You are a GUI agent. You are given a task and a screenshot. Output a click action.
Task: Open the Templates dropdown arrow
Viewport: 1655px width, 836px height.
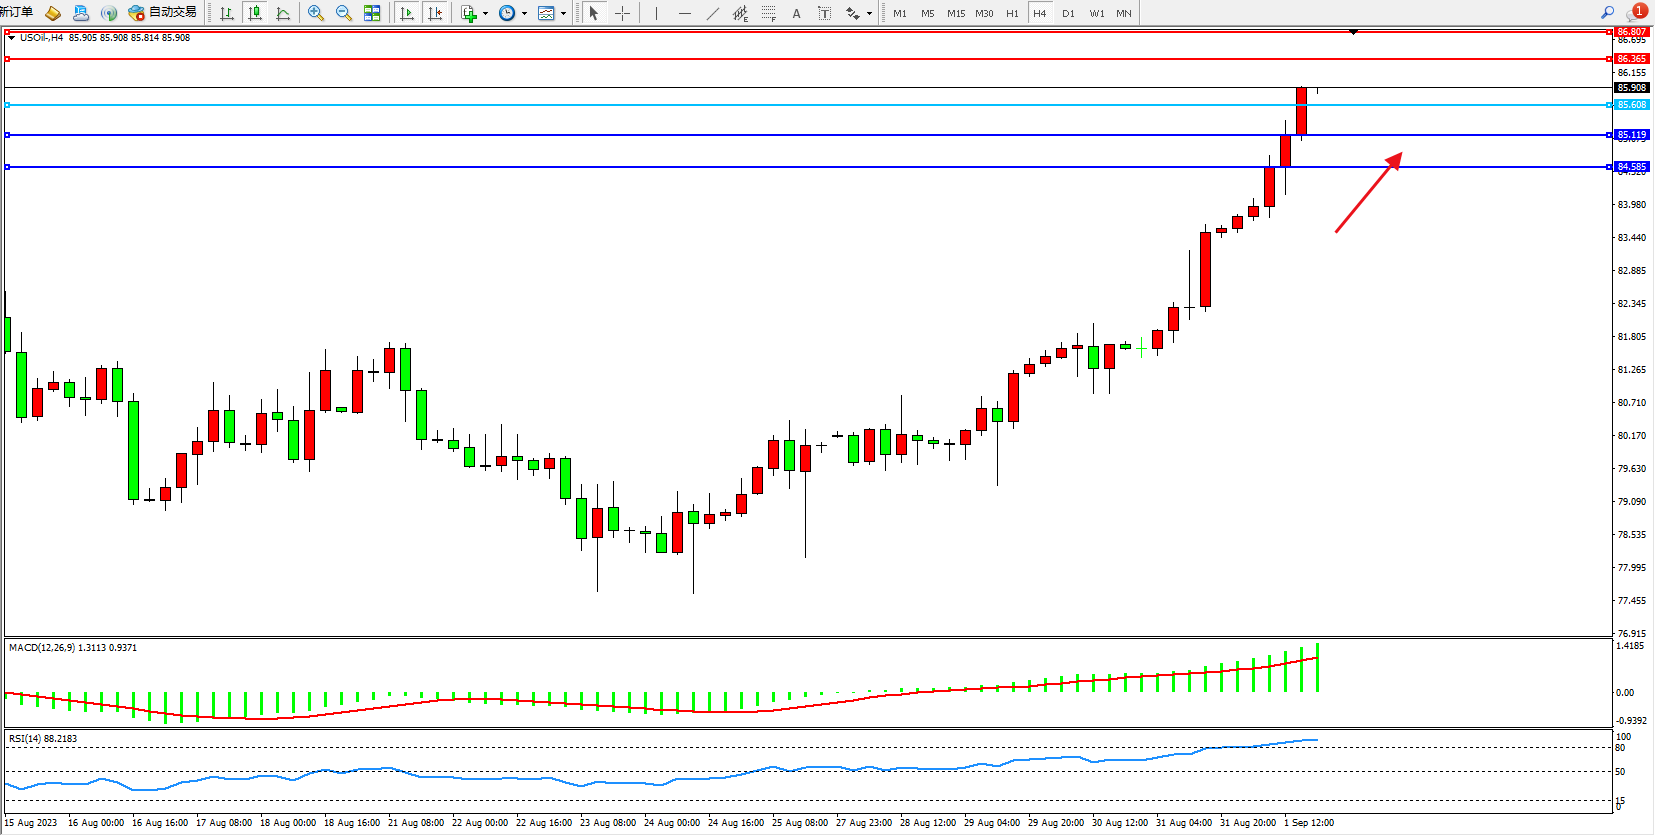pyautogui.click(x=563, y=14)
